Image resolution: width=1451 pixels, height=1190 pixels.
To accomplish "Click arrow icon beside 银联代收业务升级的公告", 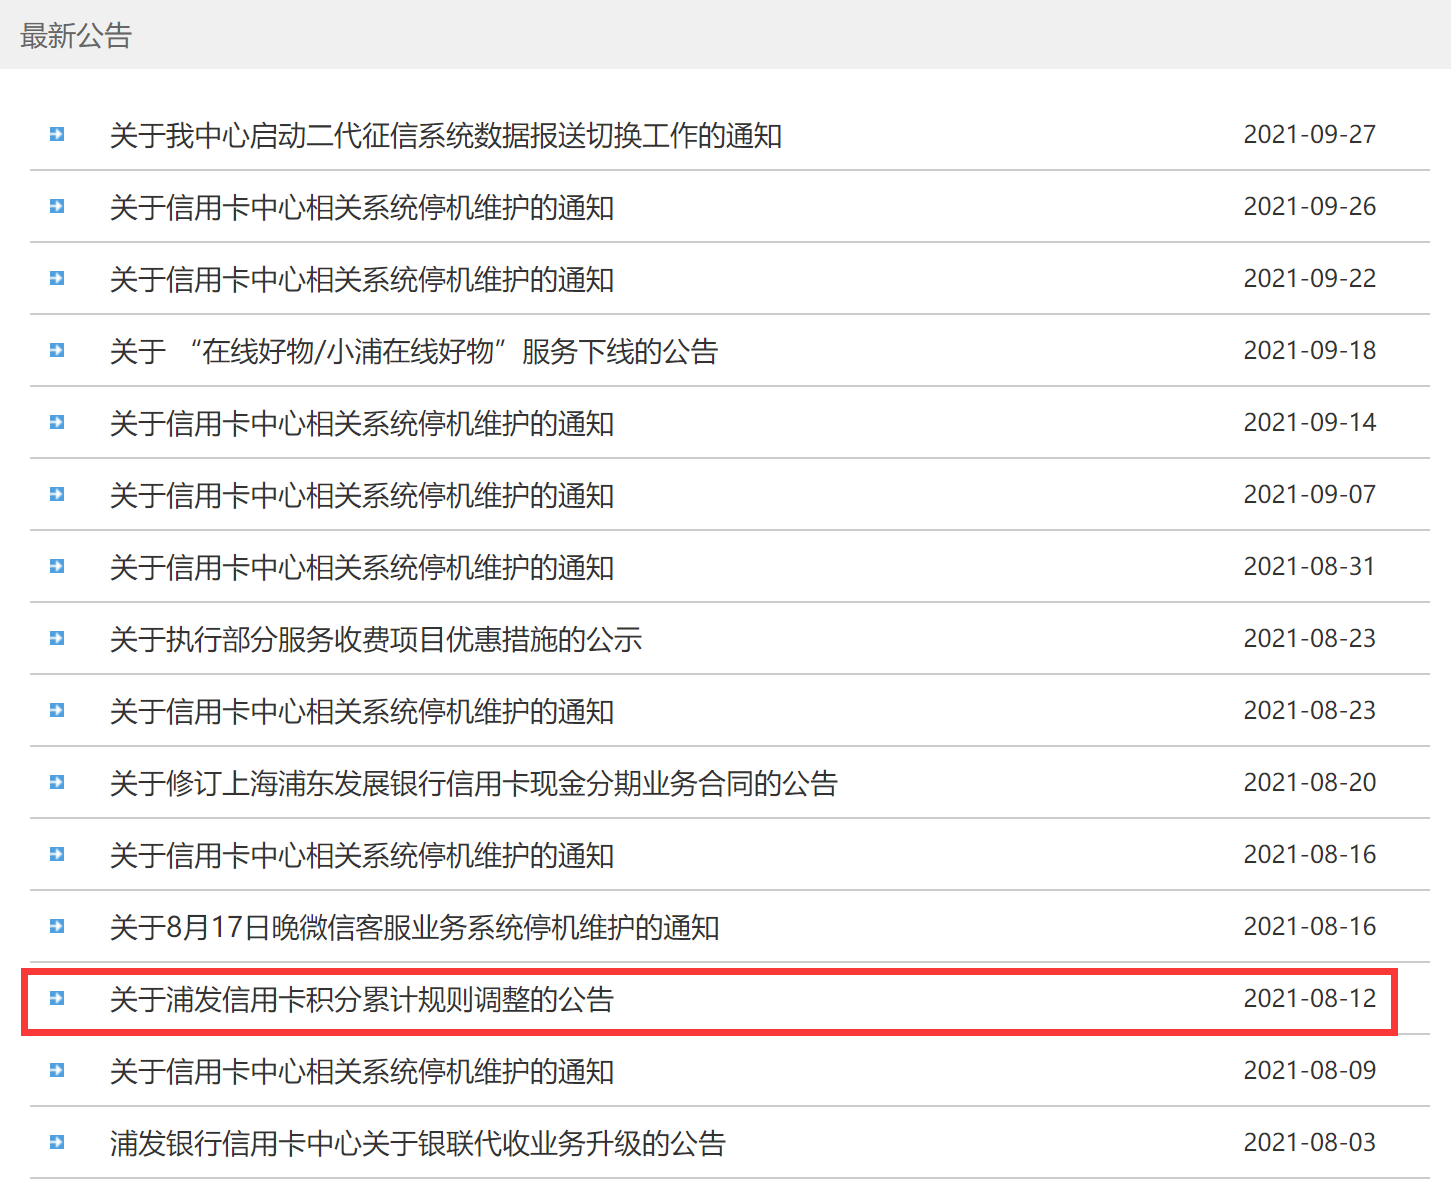I will click(x=57, y=1142).
